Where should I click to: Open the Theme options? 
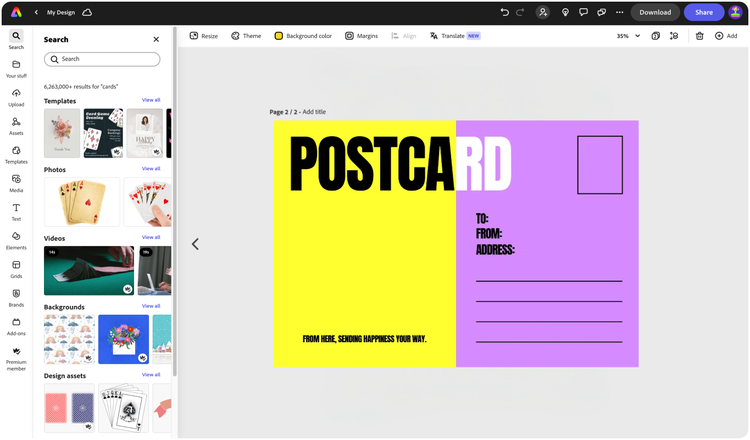pyautogui.click(x=246, y=36)
